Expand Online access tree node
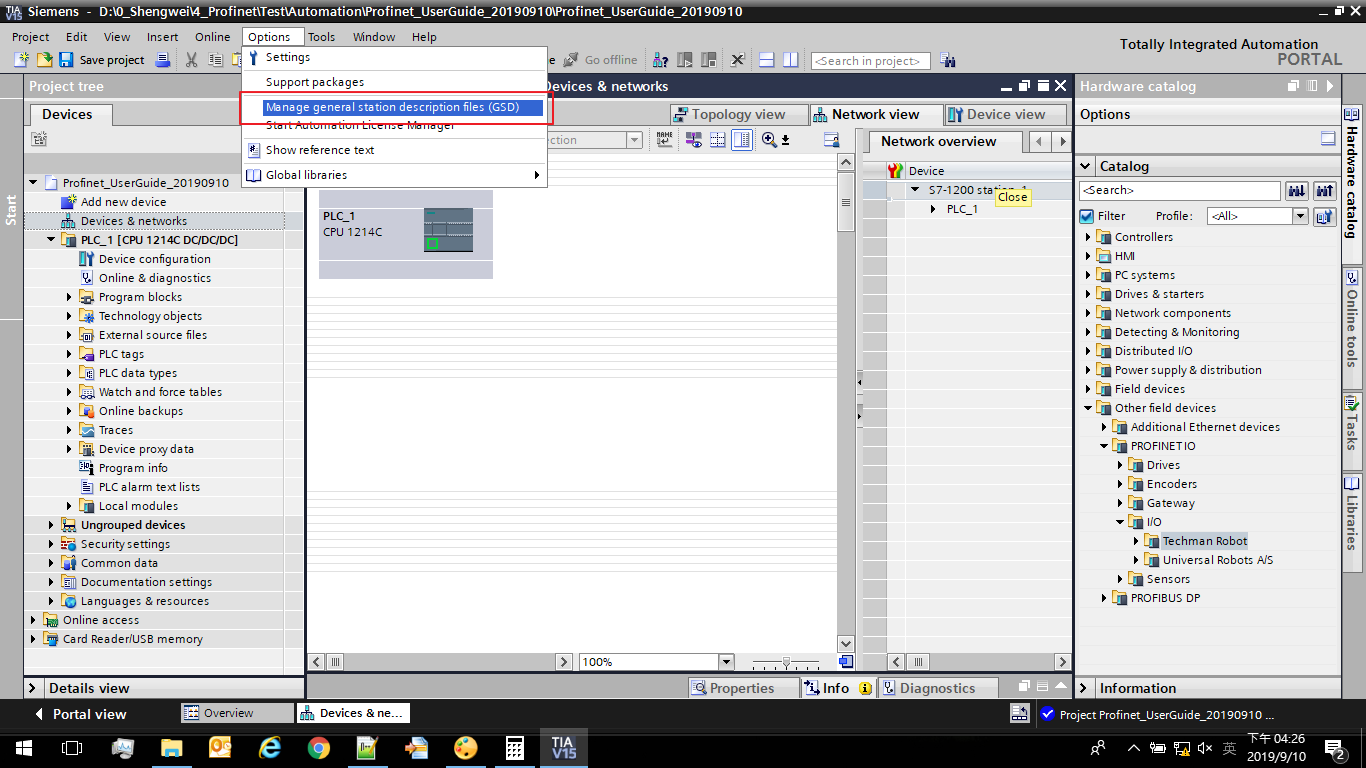Viewport: 1366px width, 768px height. [x=33, y=620]
